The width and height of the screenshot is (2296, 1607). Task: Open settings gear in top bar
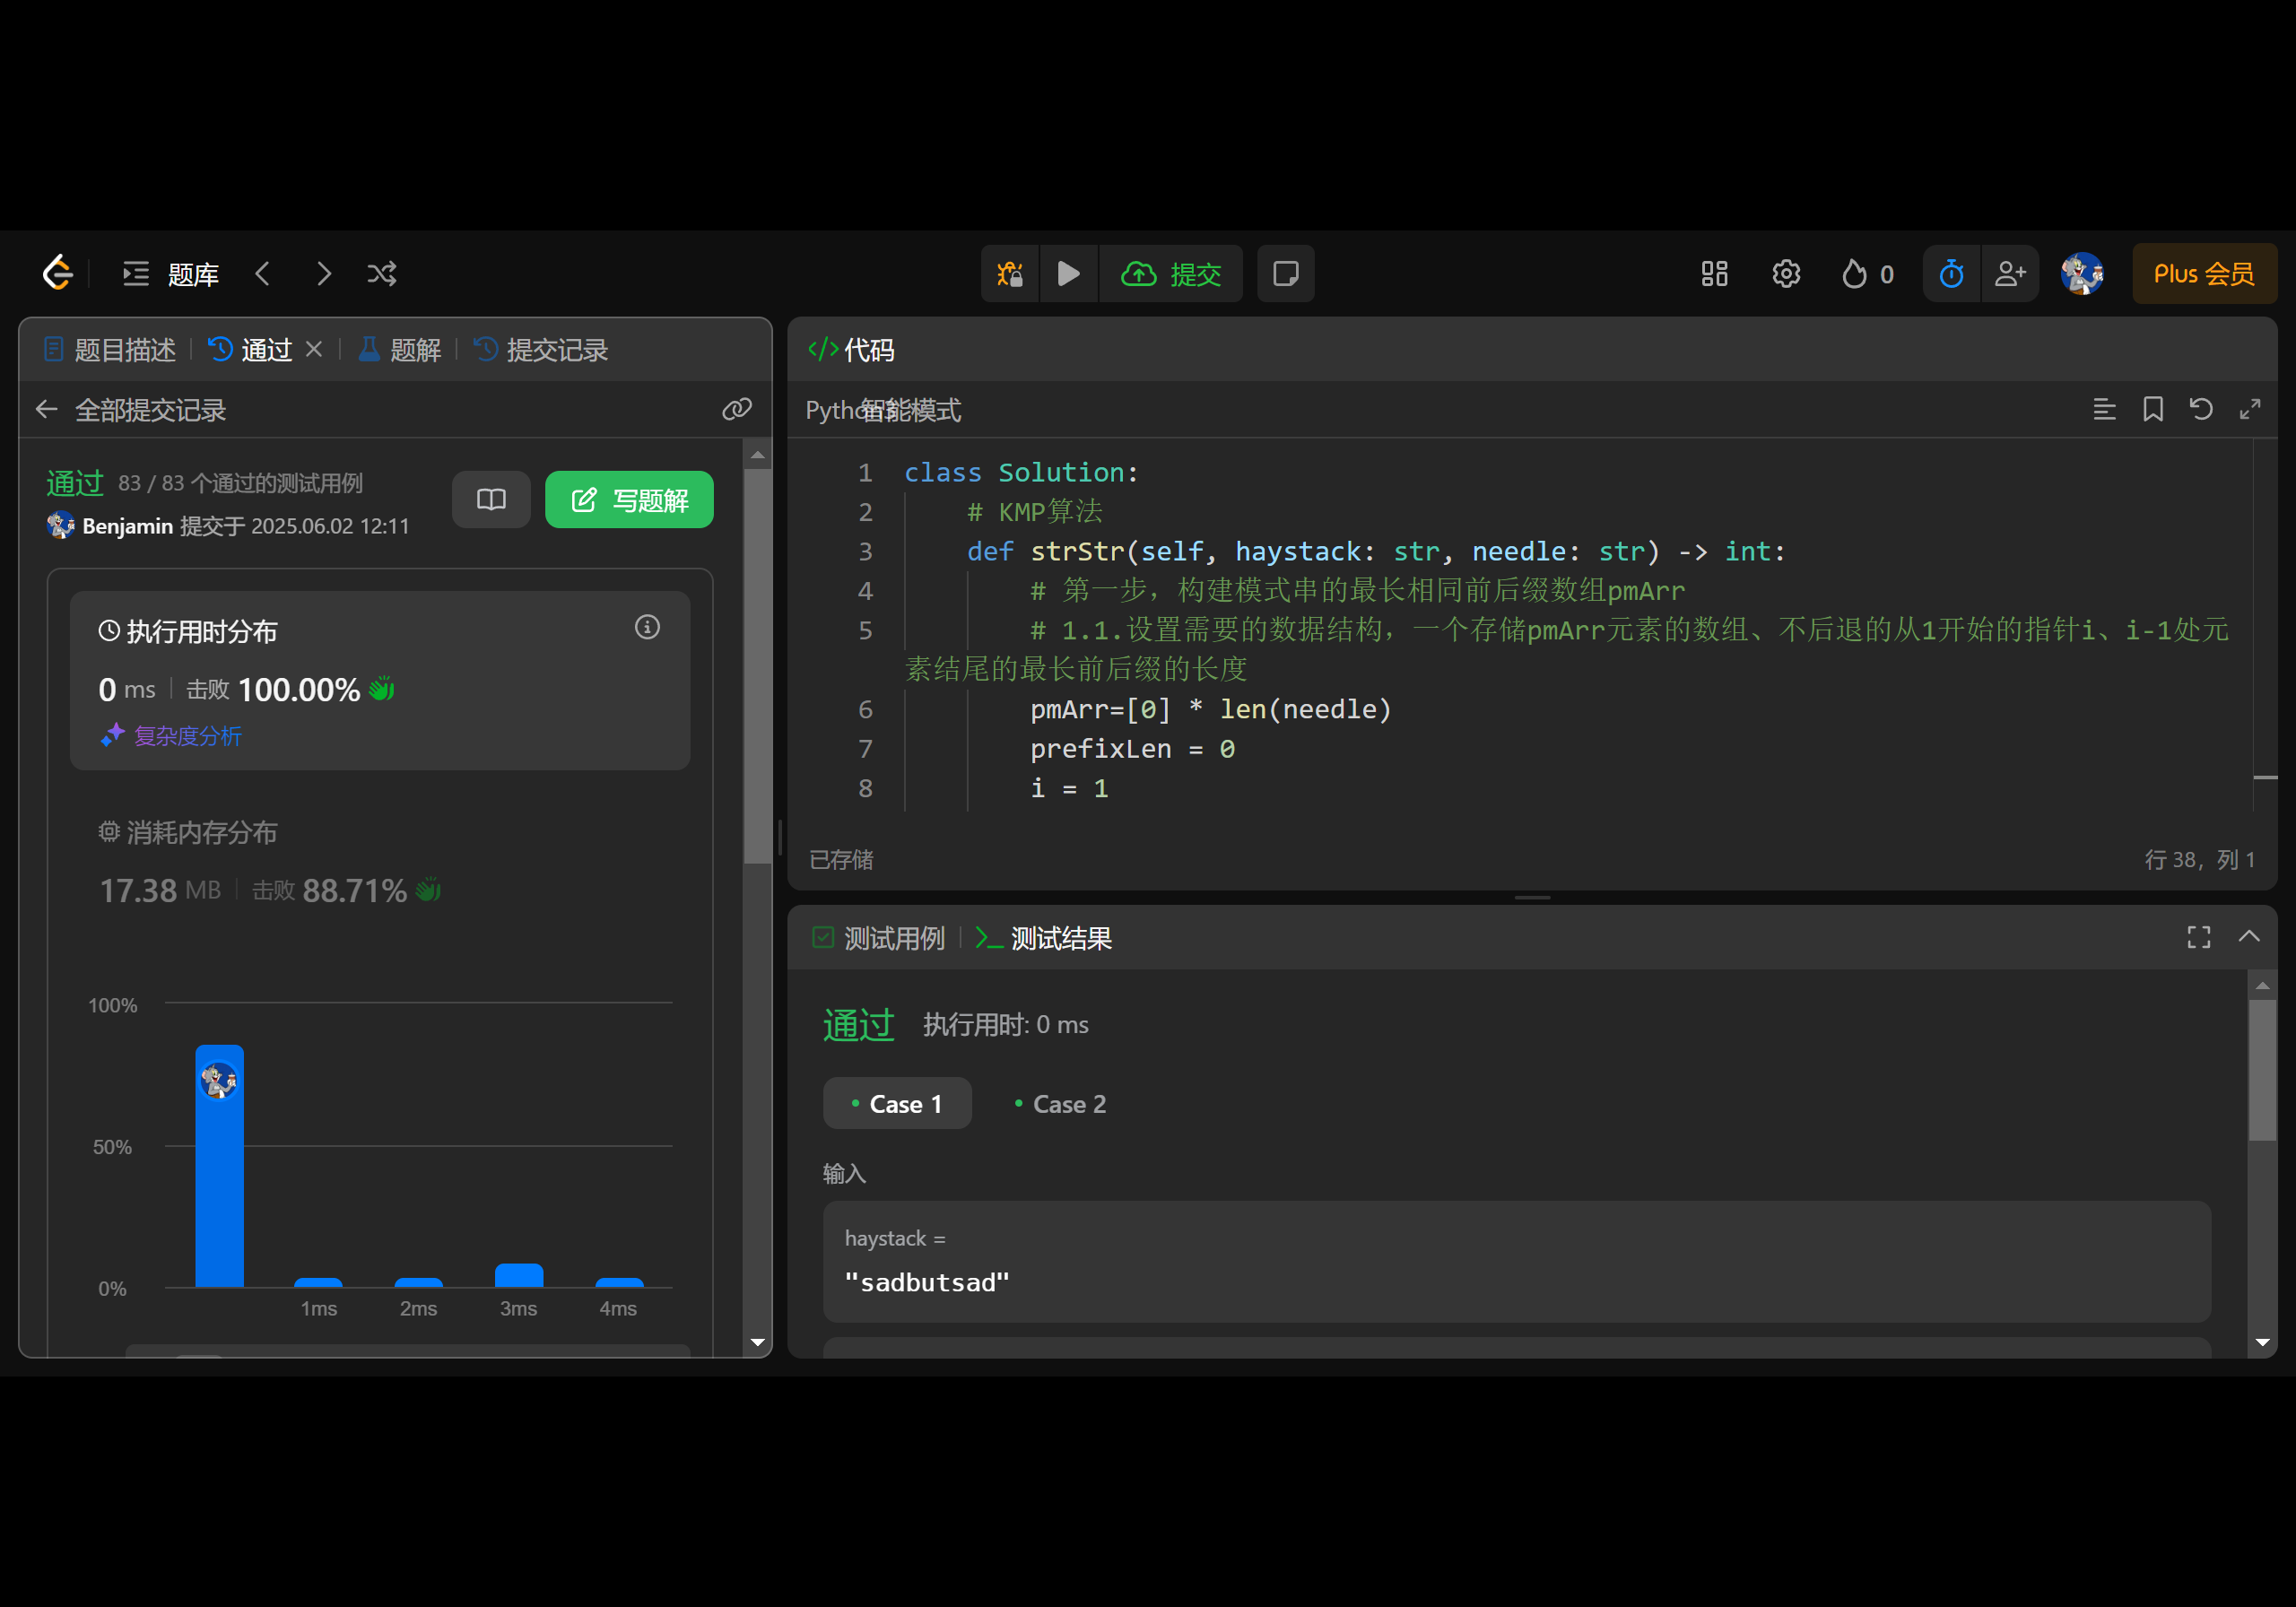point(1786,273)
